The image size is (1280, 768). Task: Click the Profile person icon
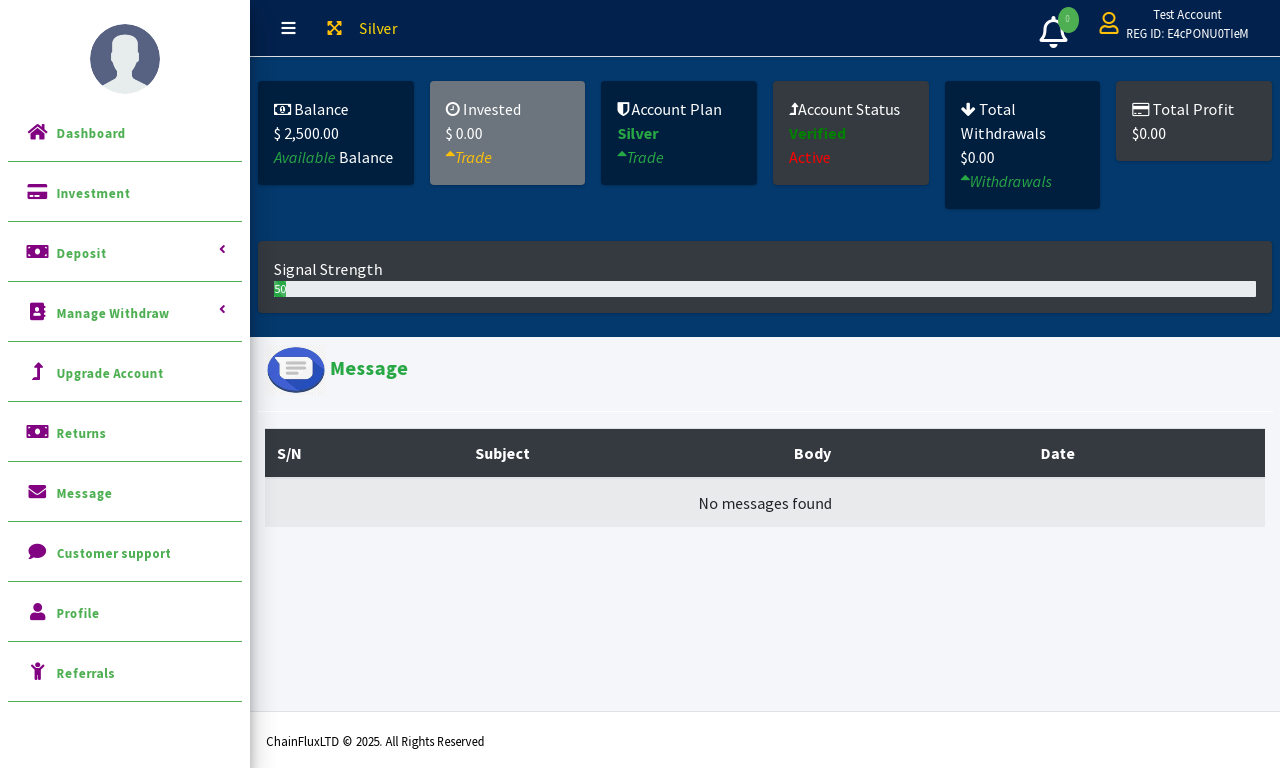point(37,612)
